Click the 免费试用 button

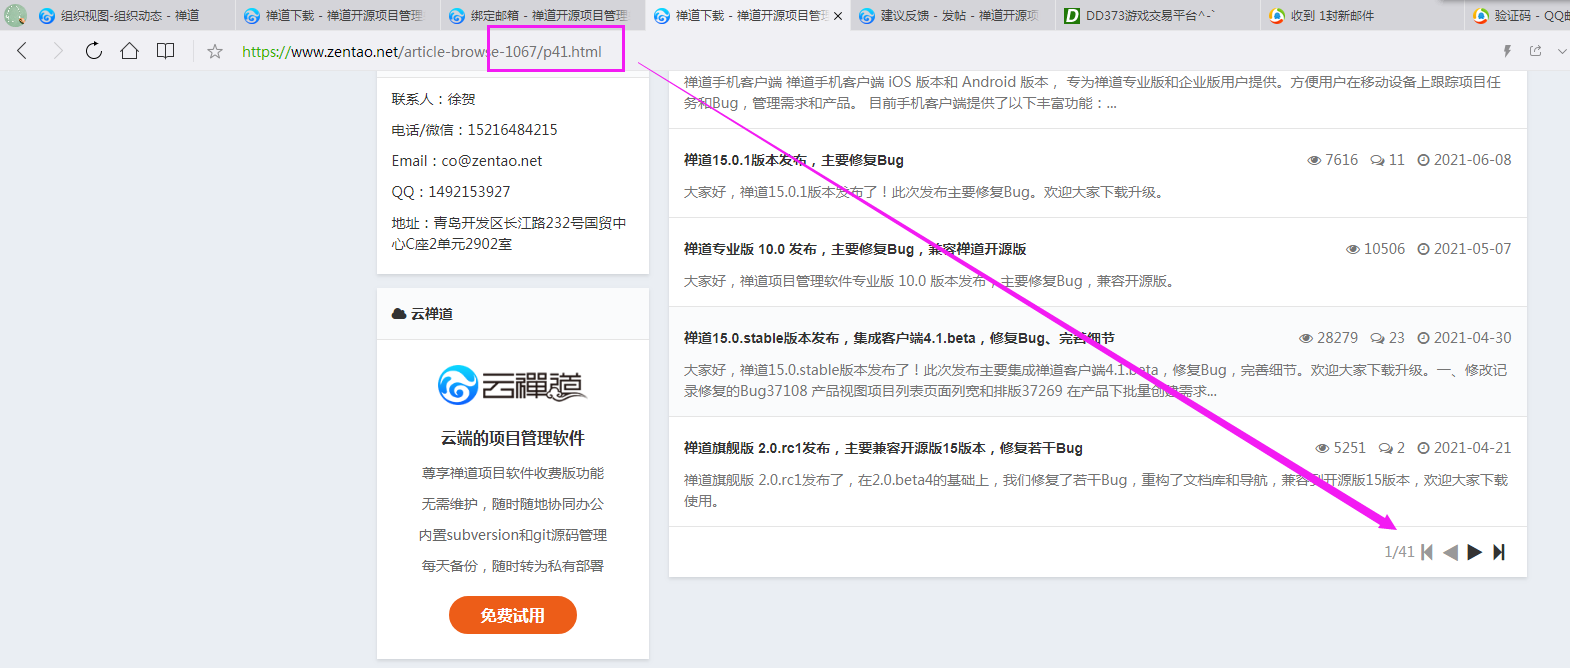pos(513,615)
